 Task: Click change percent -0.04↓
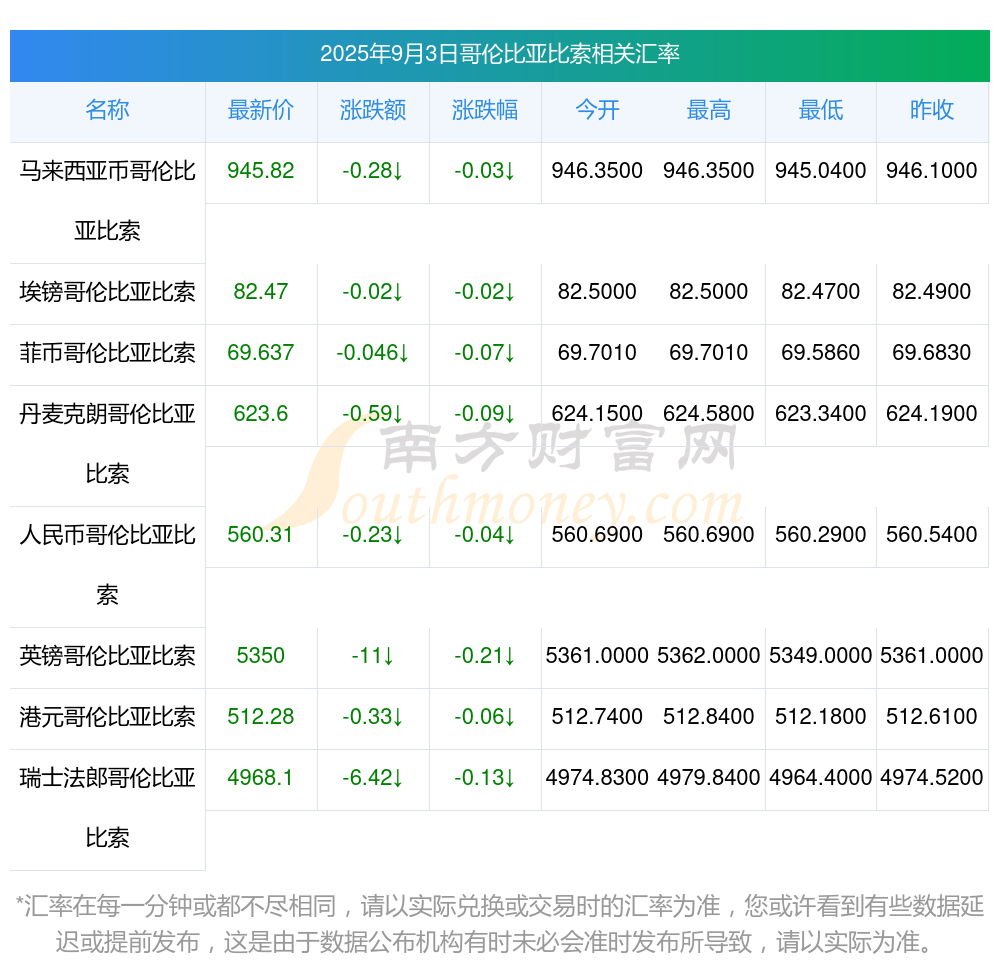point(485,535)
